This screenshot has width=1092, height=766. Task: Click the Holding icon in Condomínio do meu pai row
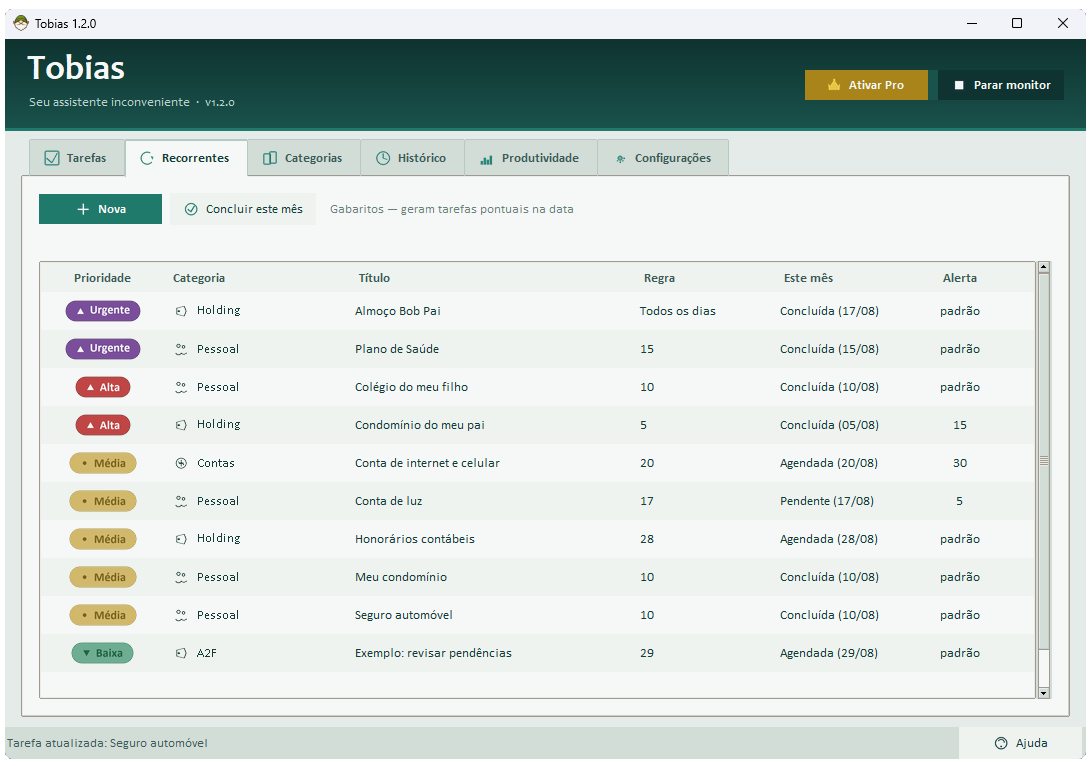point(181,425)
